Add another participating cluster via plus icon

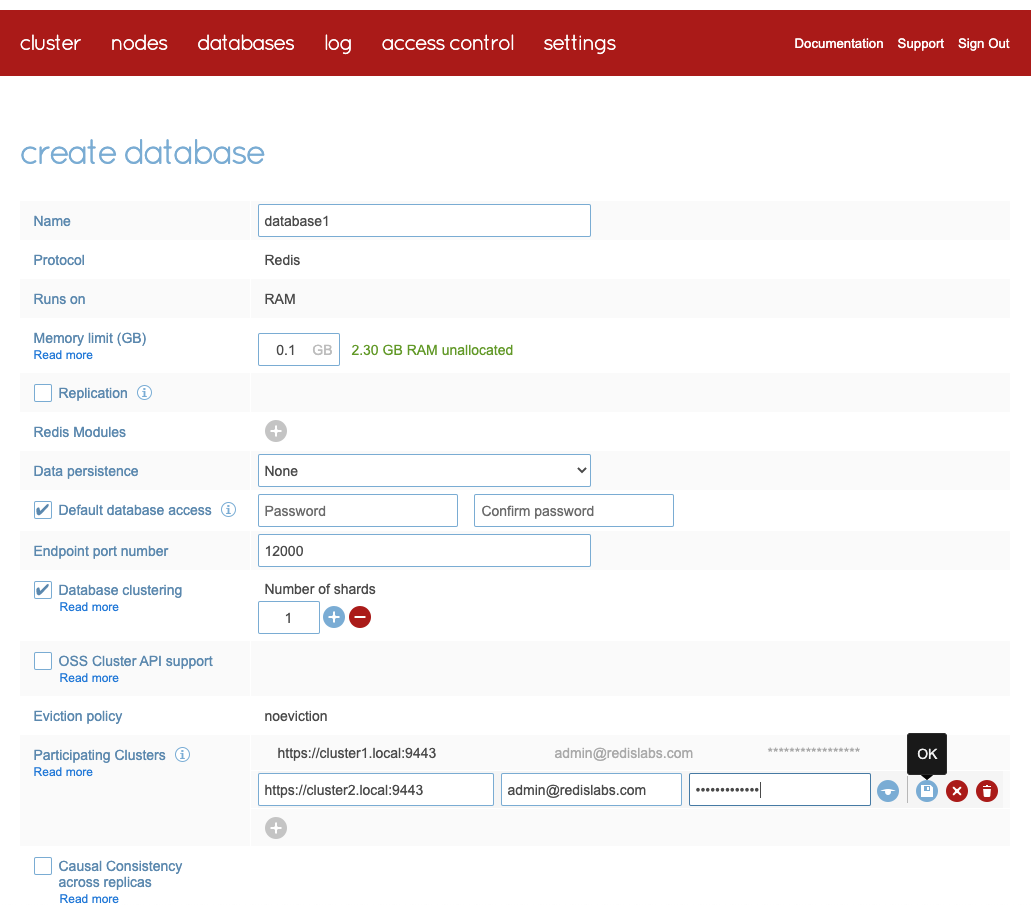(x=276, y=828)
